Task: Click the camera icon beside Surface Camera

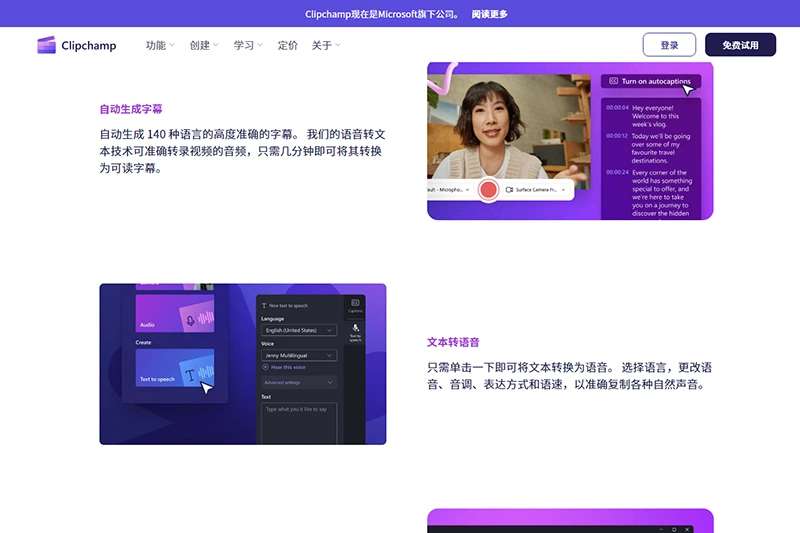Action: pyautogui.click(x=509, y=190)
